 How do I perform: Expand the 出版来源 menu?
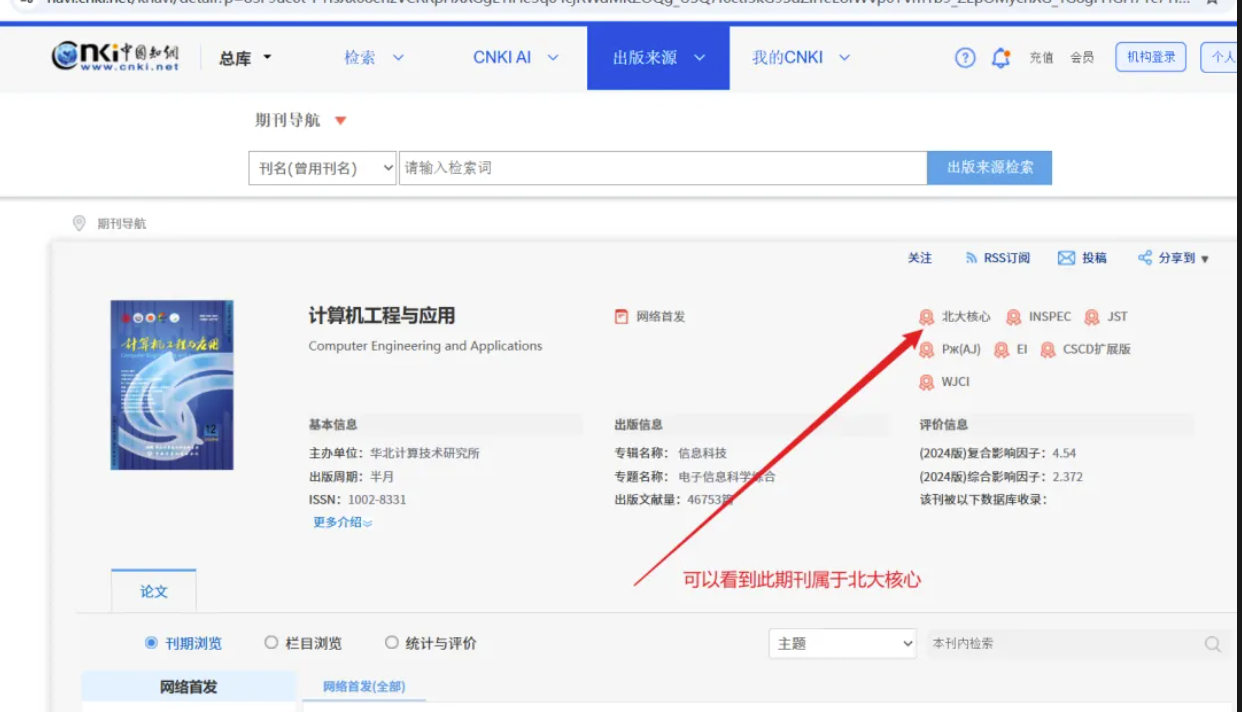(658, 58)
